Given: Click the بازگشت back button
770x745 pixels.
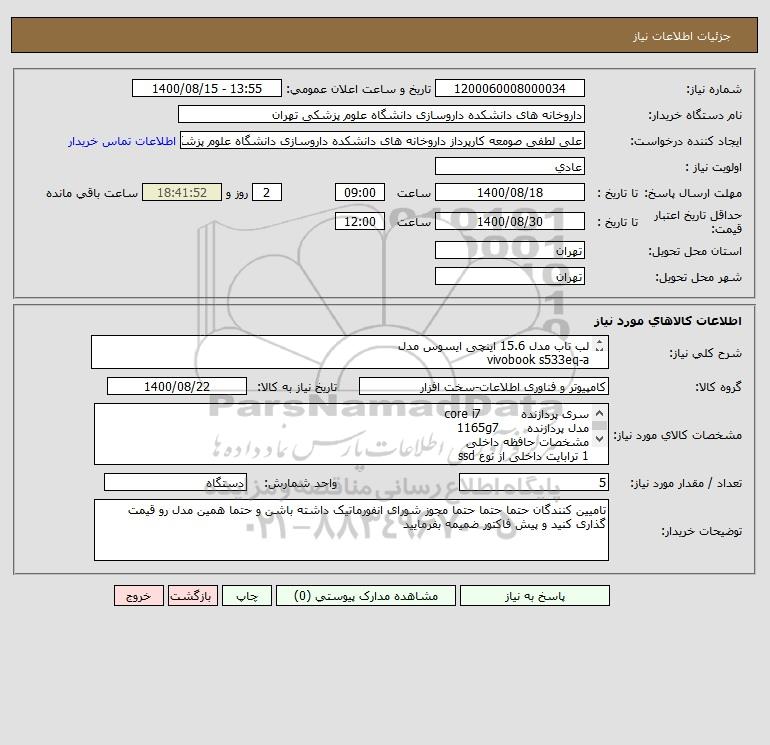Looking at the screenshot, I should (192, 596).
